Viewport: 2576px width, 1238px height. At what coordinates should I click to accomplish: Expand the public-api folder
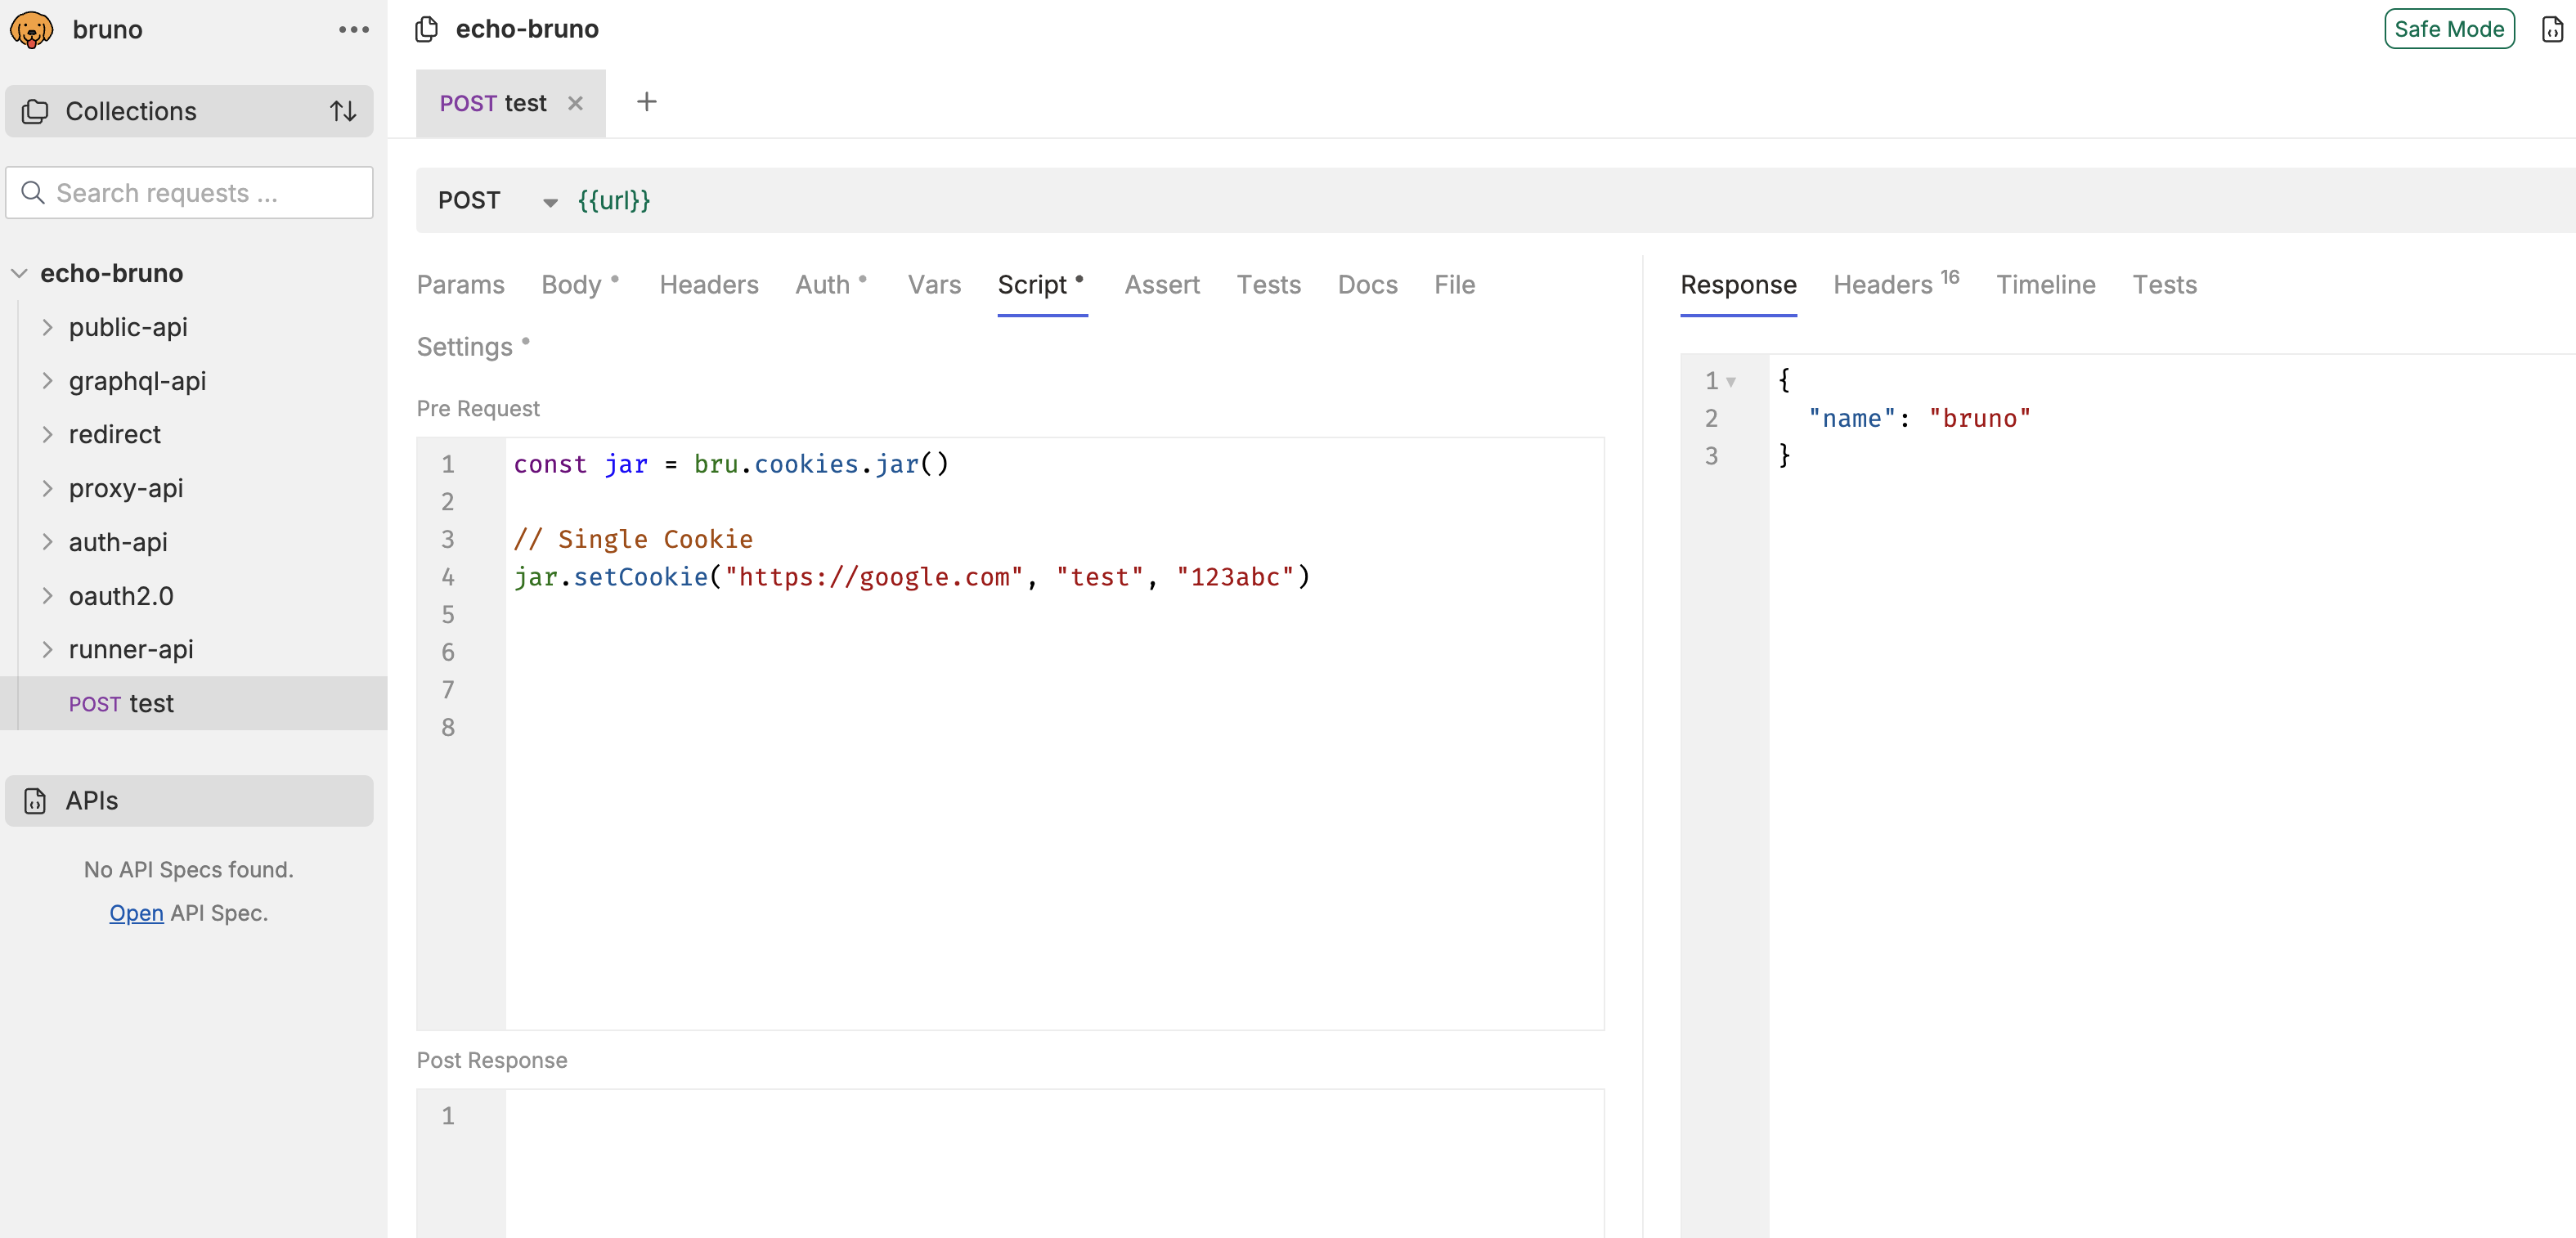click(x=47, y=327)
